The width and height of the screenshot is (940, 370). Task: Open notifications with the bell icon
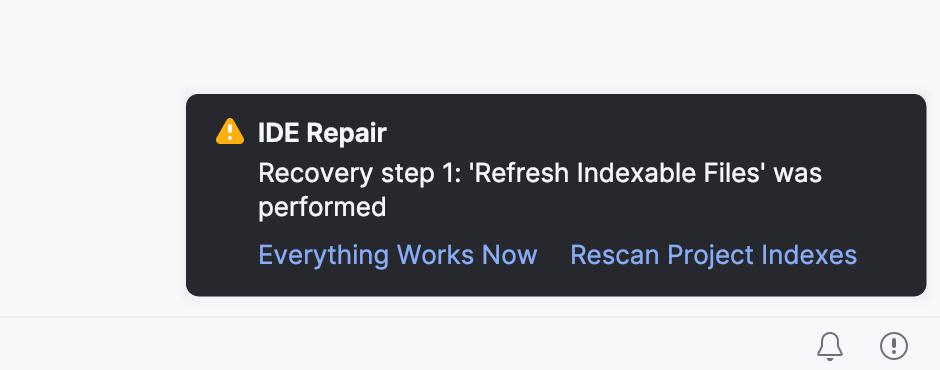[830, 346]
